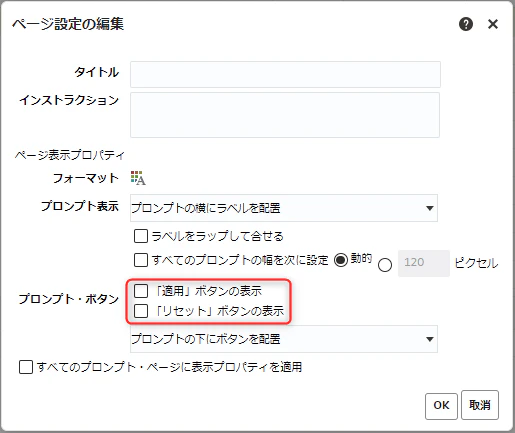Confirm with the OK button
Viewport: 515px width, 433px height.
(441, 405)
